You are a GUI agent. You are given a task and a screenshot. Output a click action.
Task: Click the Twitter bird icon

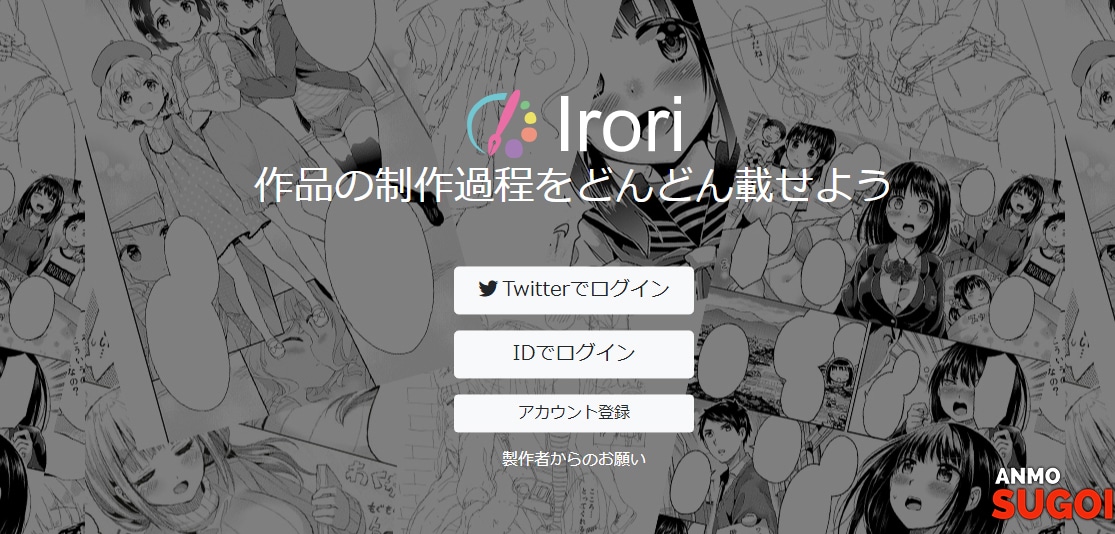pos(487,289)
